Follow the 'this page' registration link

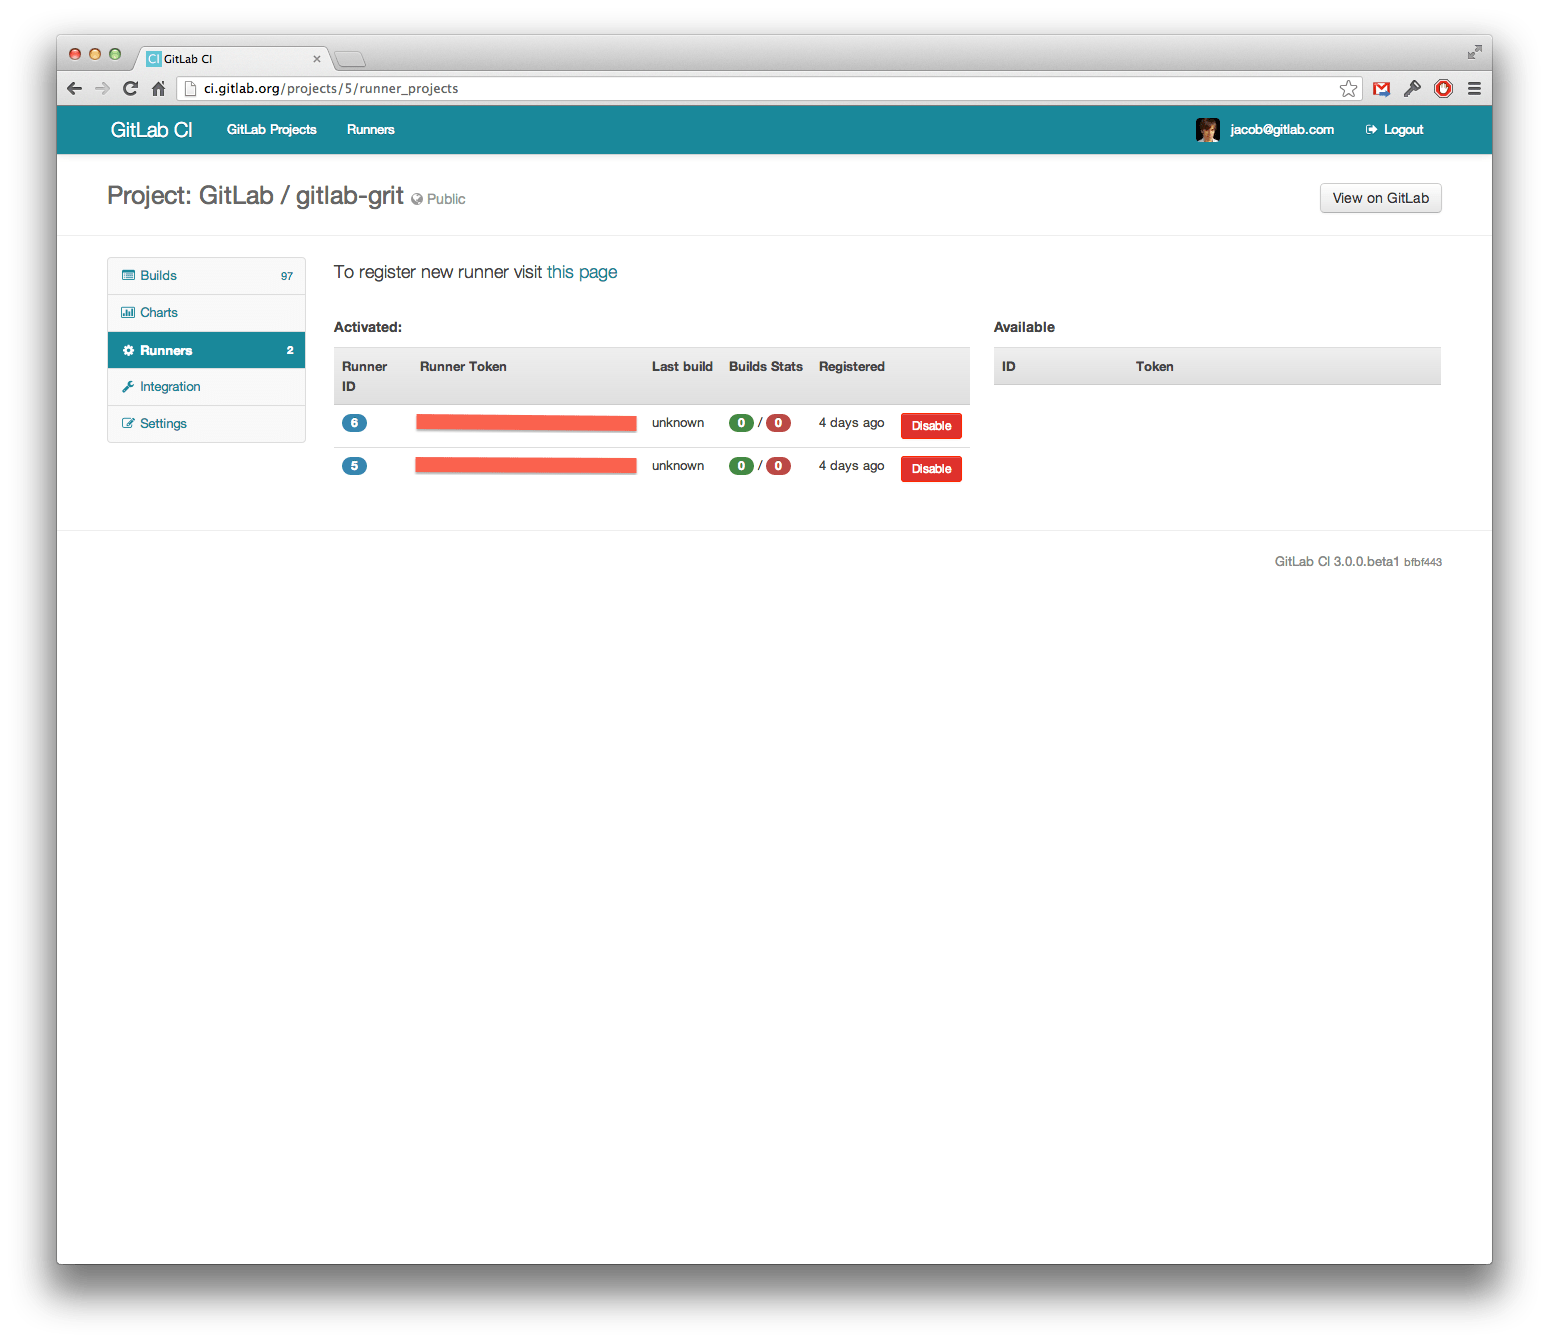click(581, 272)
